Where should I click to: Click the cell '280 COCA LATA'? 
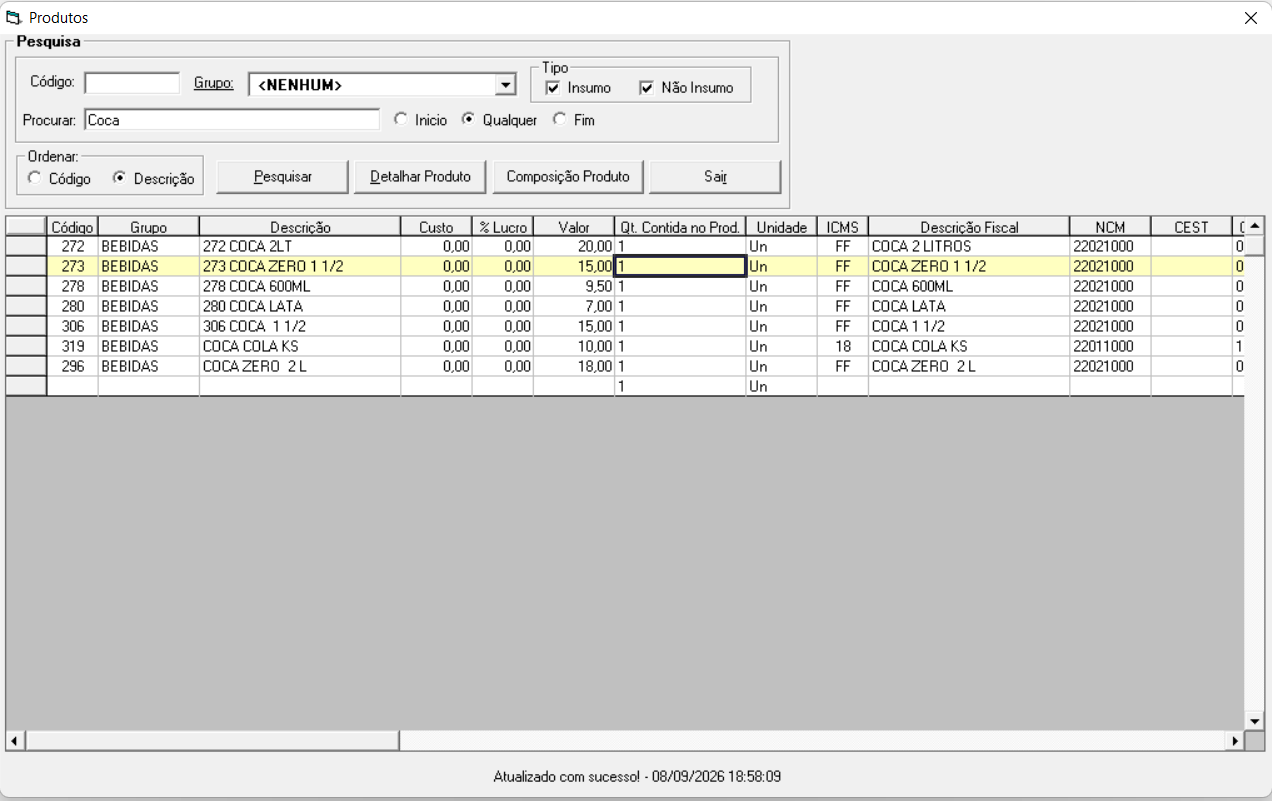point(300,306)
